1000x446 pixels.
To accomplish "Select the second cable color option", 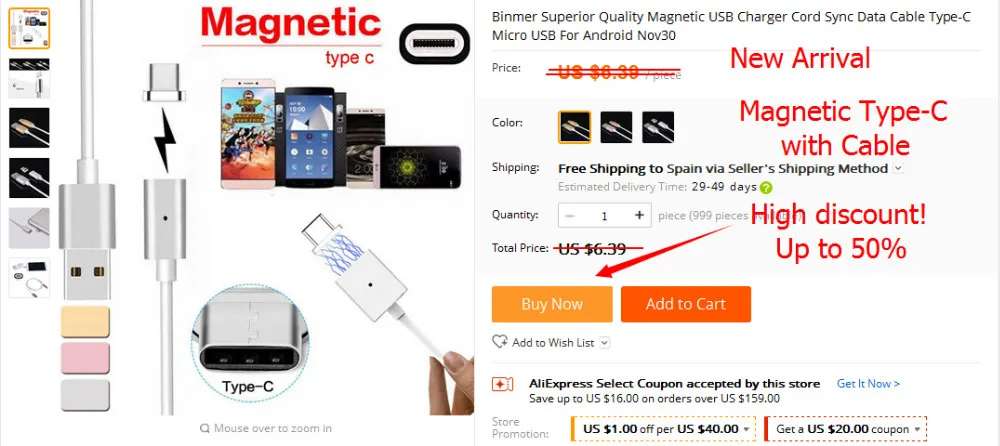I will (x=616, y=127).
